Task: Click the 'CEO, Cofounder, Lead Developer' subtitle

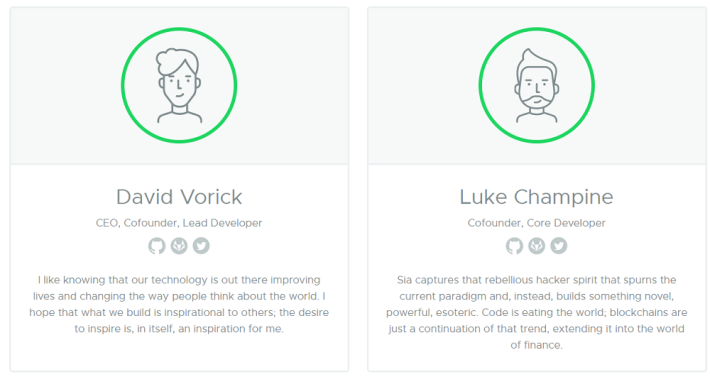Action: tap(179, 223)
